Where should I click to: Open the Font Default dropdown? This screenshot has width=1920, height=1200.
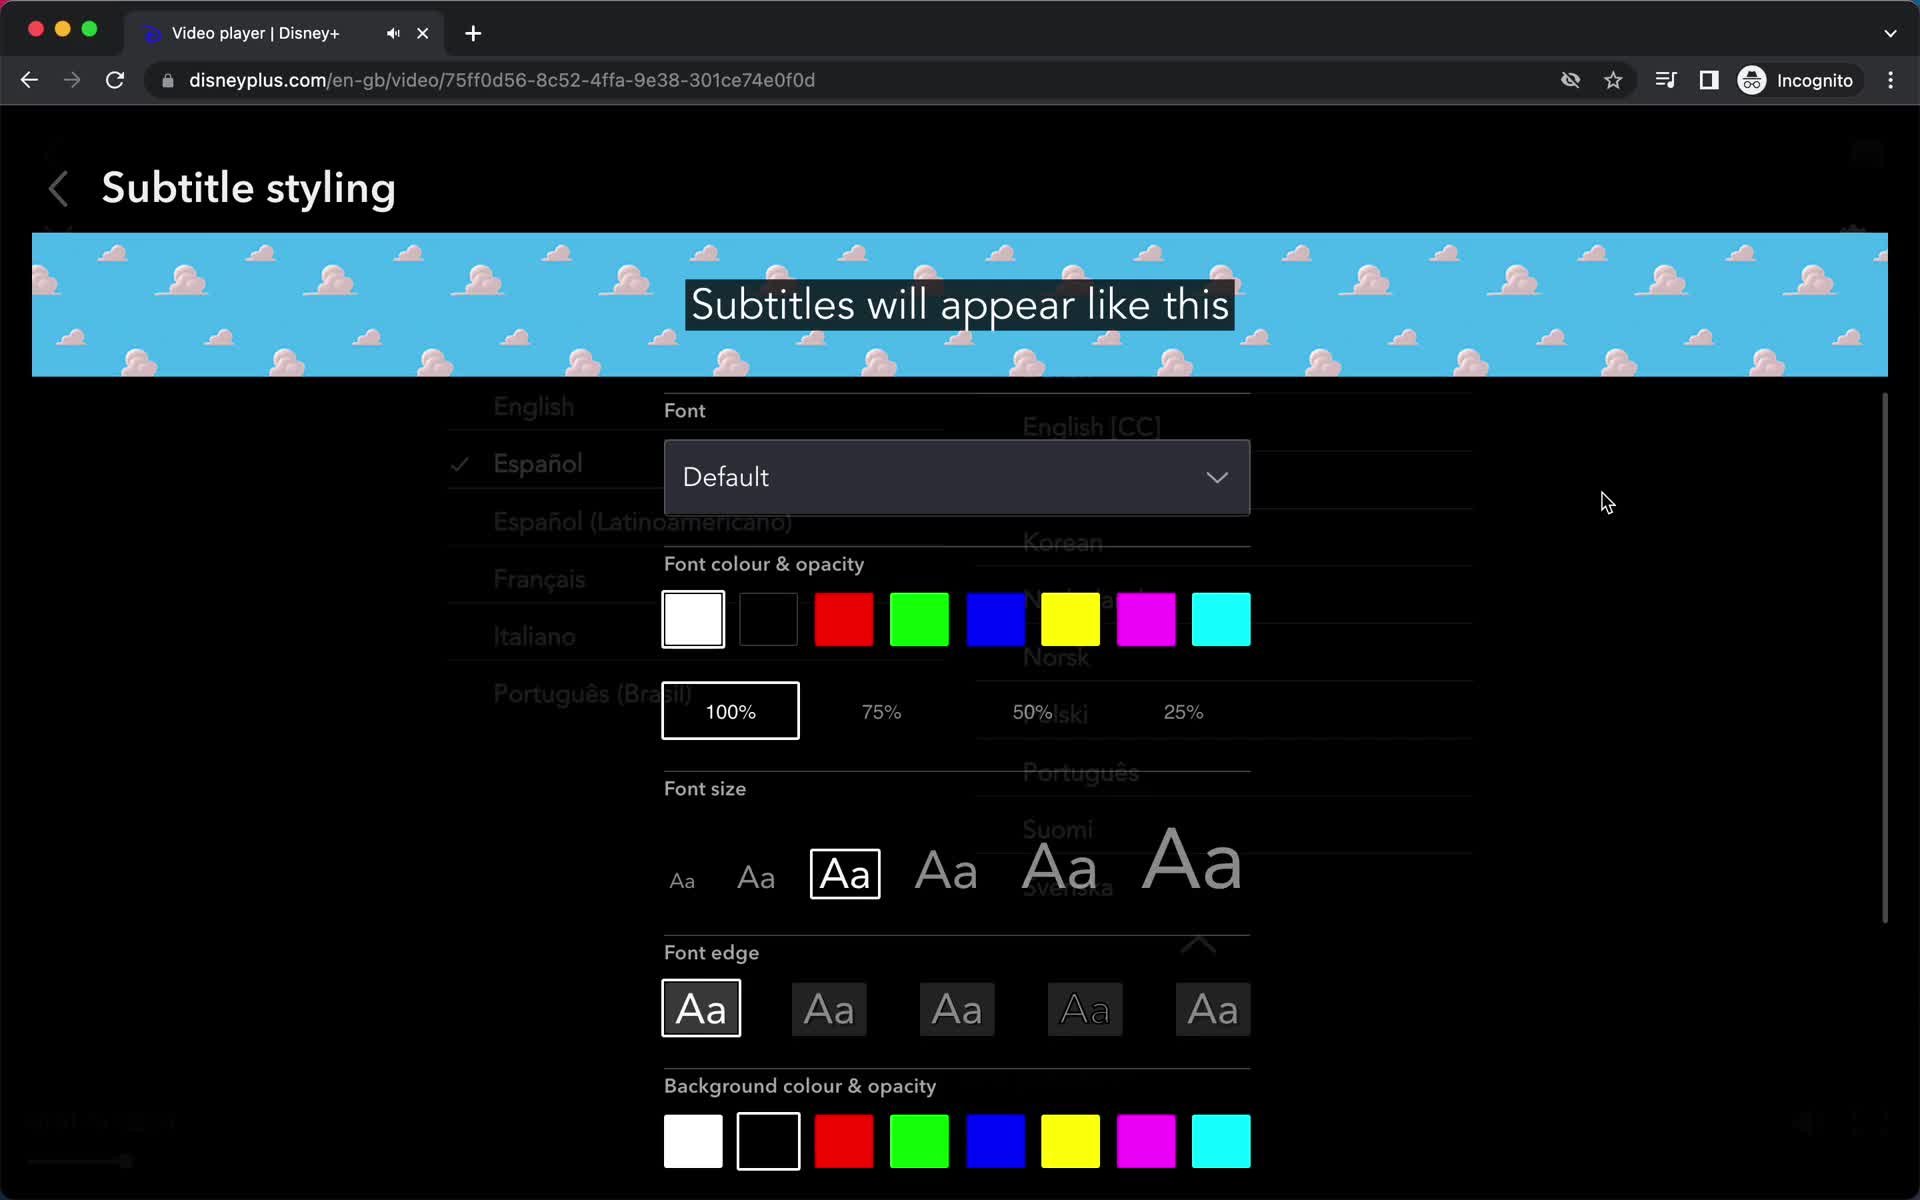click(957, 477)
